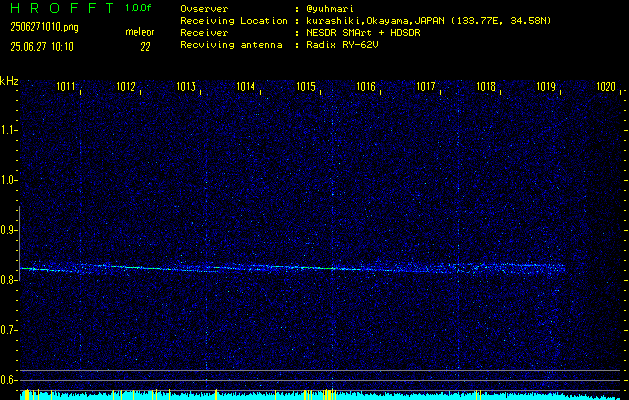Screen dimensions: 629x400
Task: Select the 1011 time axis label
Action: pyautogui.click(x=65, y=86)
